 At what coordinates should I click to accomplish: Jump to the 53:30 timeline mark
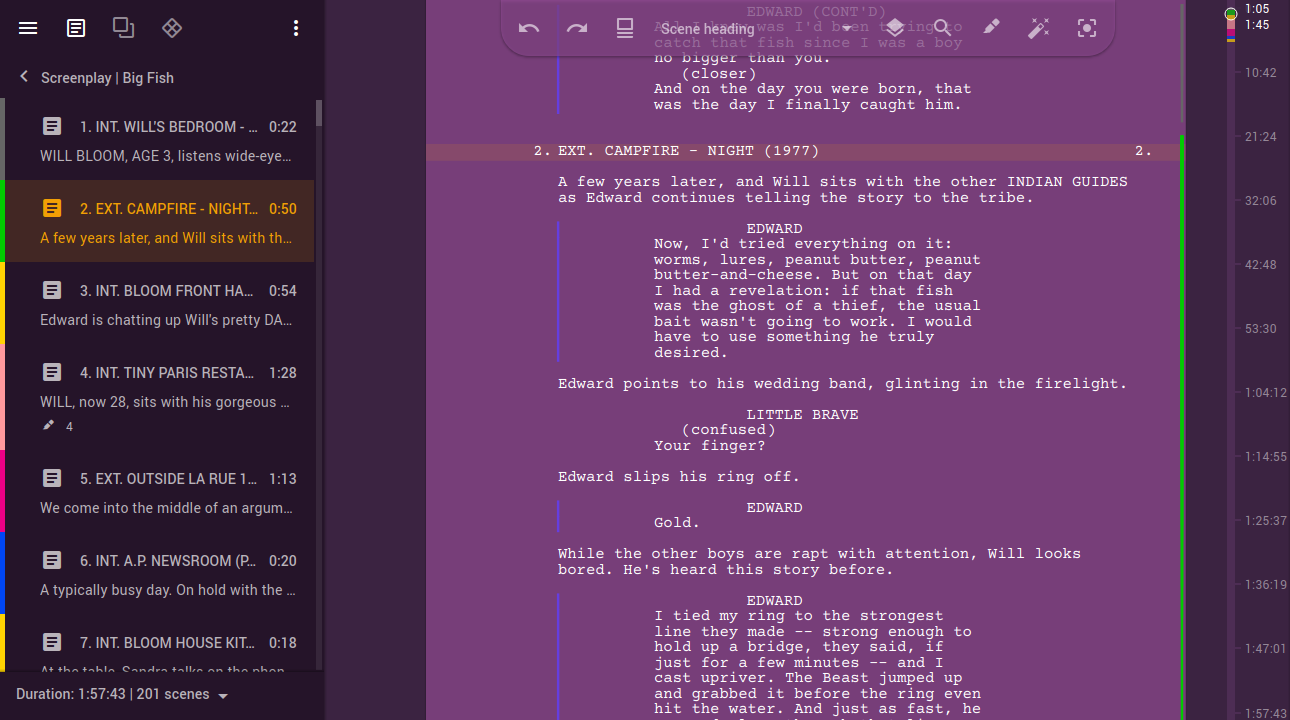(1260, 329)
